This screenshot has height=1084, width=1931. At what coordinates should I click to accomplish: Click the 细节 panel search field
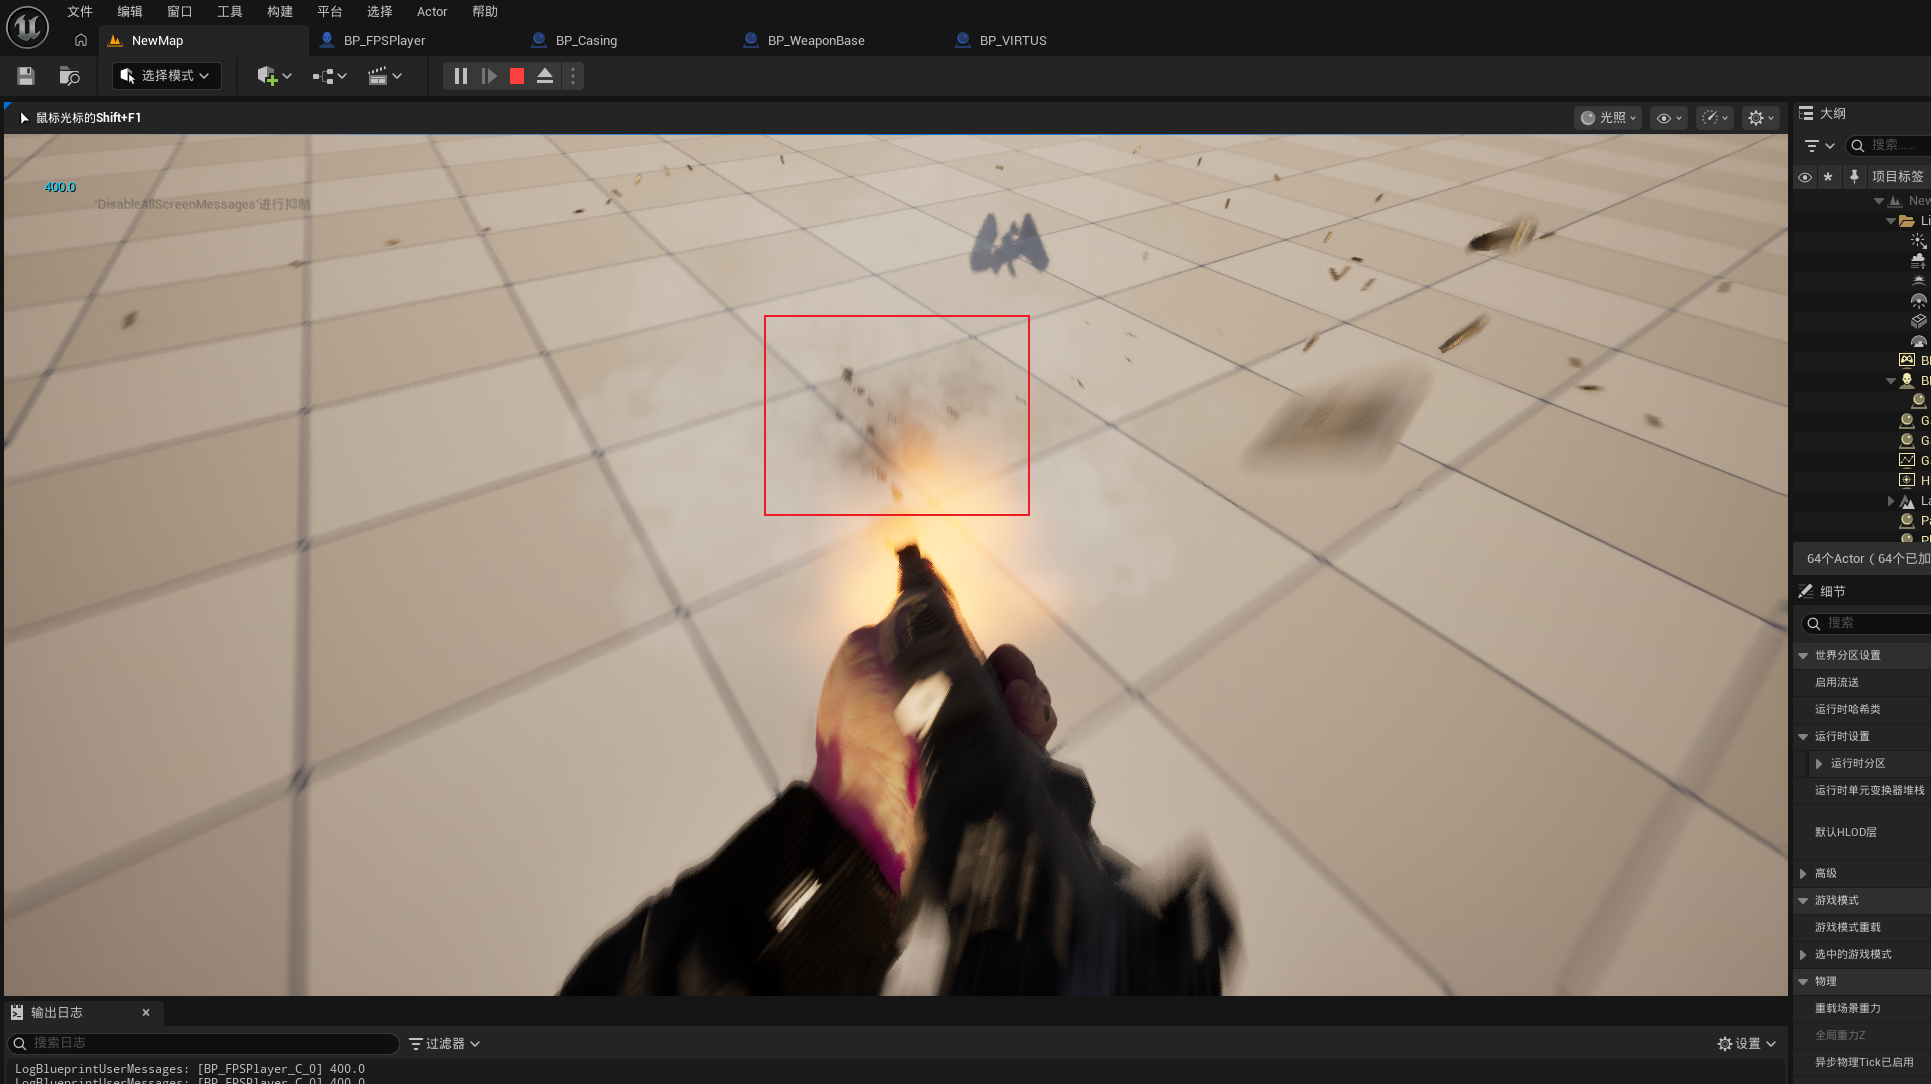(1866, 623)
